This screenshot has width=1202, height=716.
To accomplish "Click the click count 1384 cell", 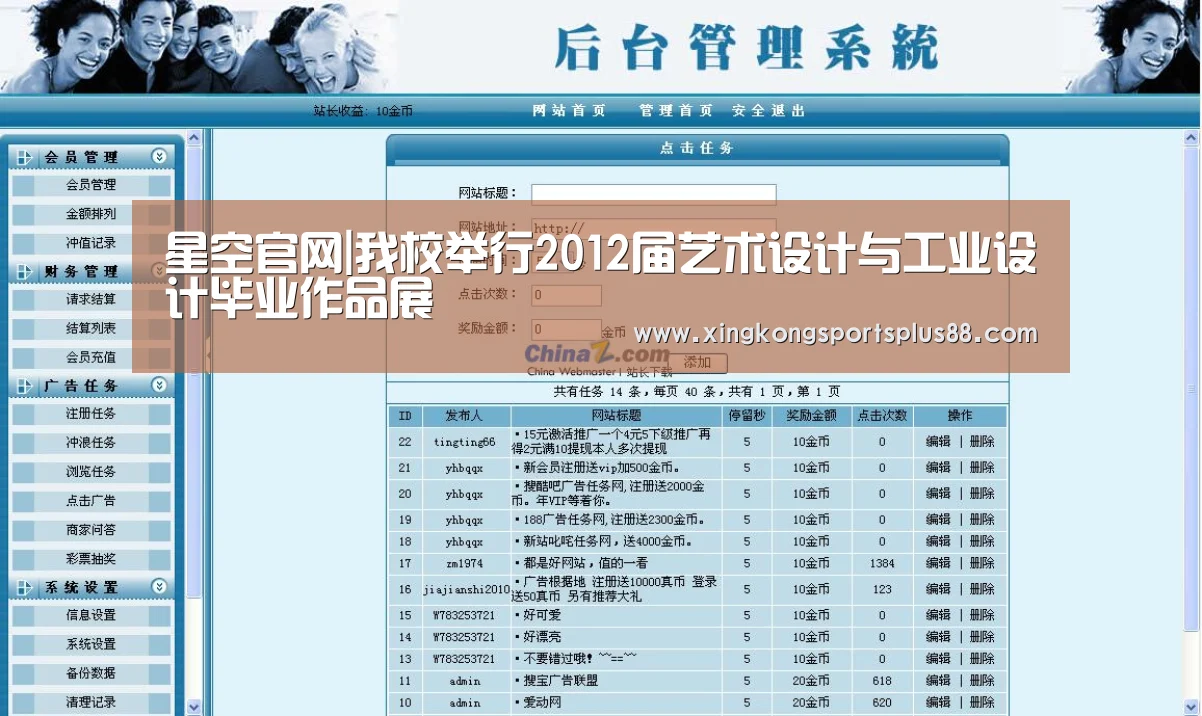I will coord(882,564).
